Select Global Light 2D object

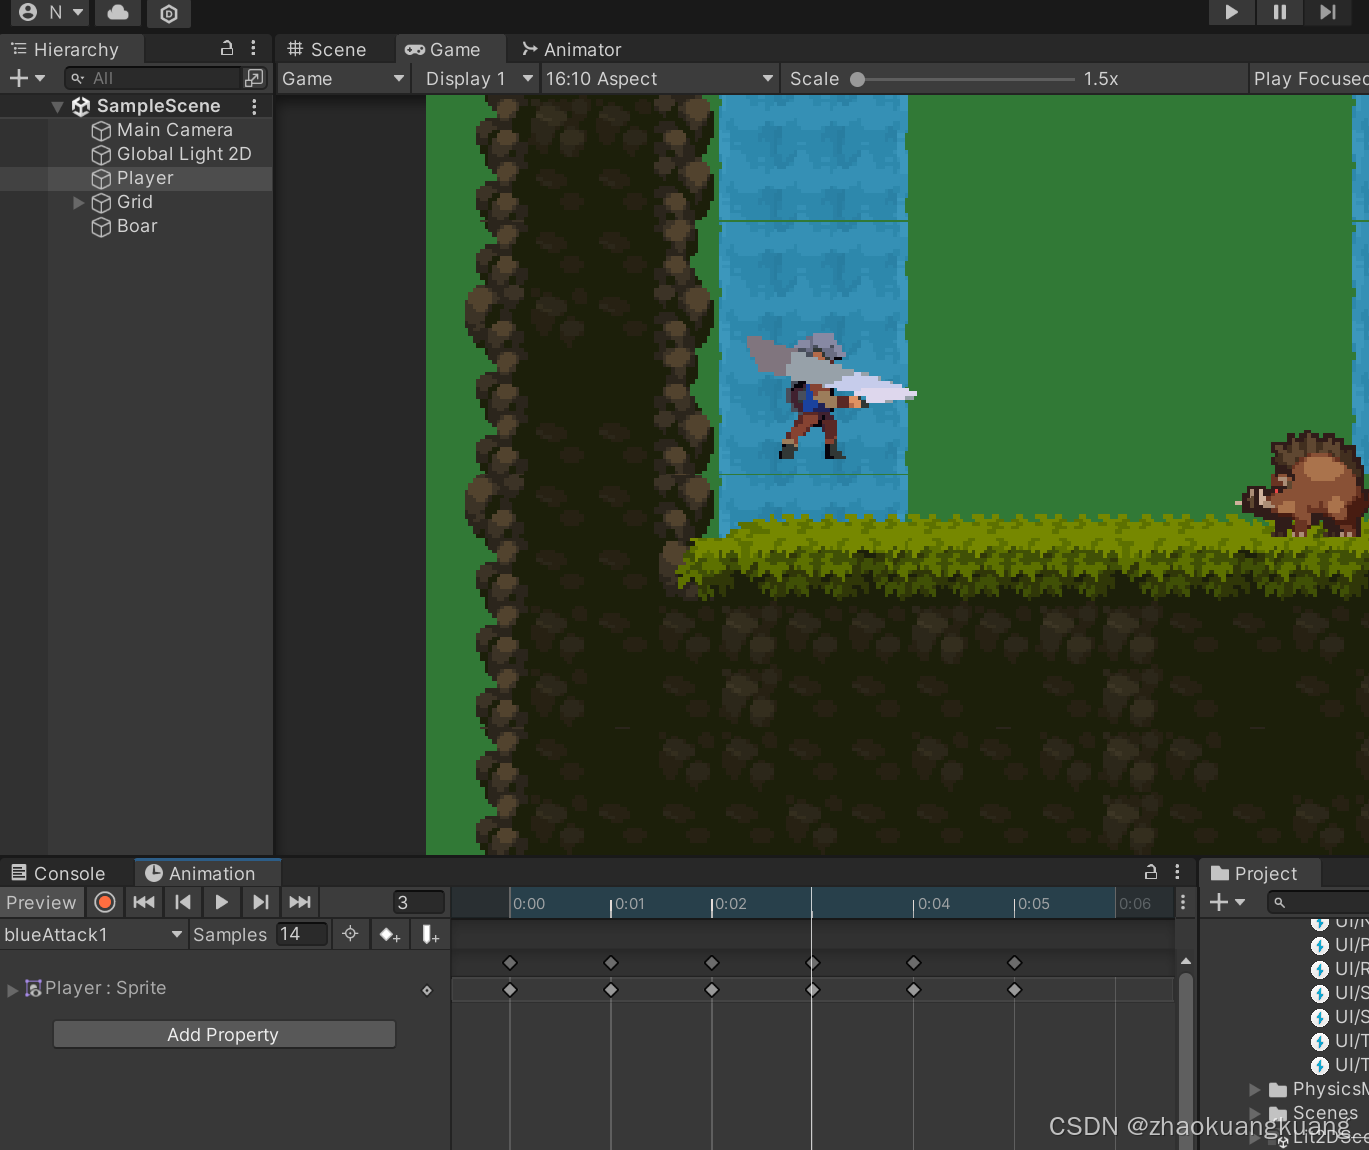[170, 154]
